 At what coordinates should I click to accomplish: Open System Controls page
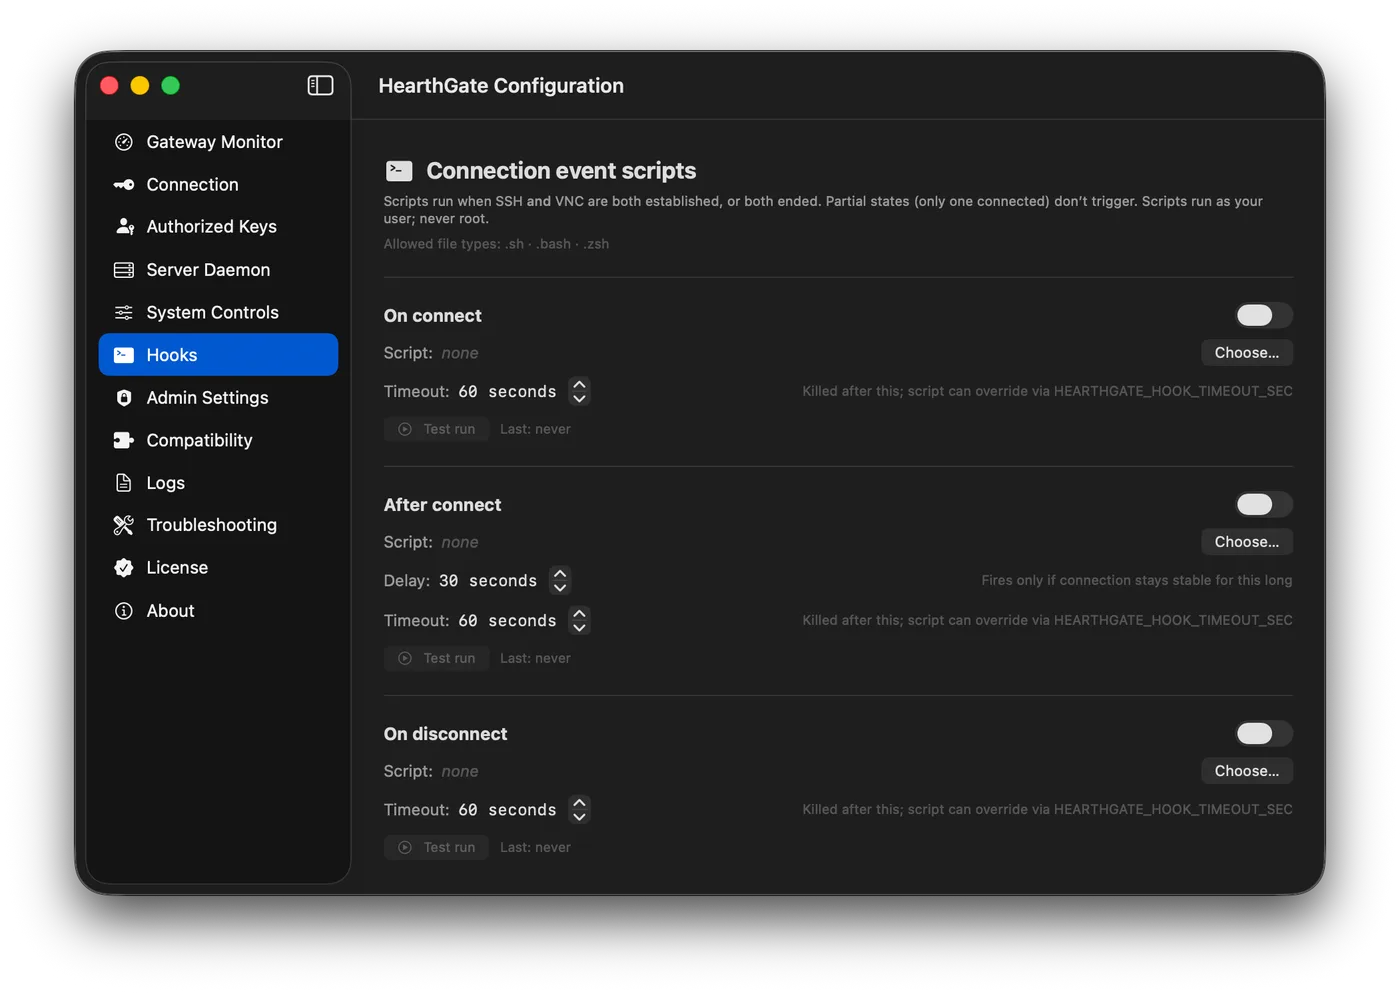click(x=218, y=313)
